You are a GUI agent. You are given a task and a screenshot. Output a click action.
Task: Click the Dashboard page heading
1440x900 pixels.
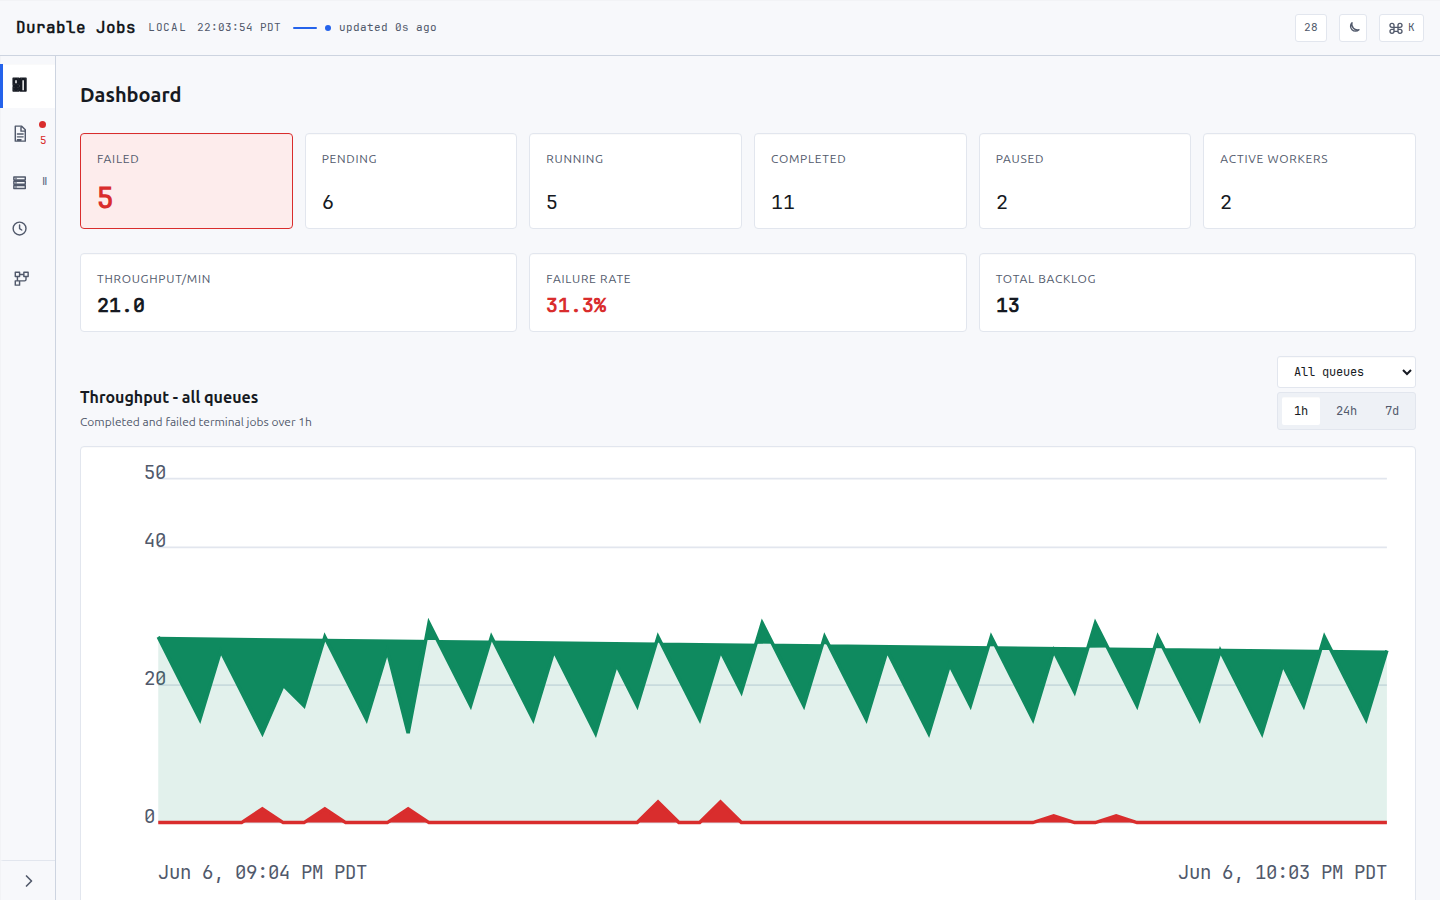(x=131, y=95)
